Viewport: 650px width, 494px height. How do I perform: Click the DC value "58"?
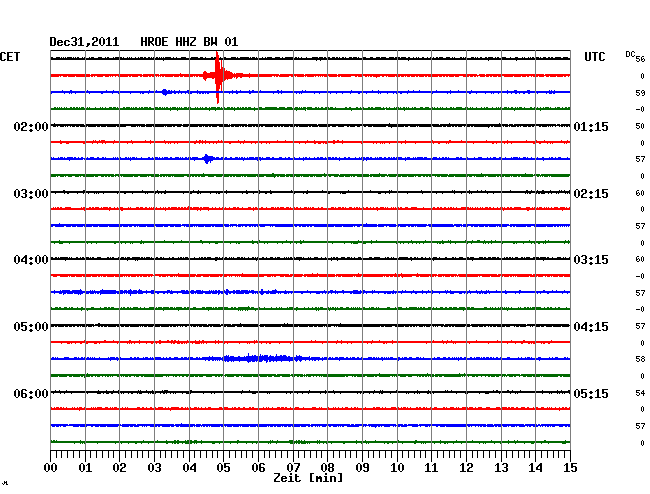(x=640, y=359)
